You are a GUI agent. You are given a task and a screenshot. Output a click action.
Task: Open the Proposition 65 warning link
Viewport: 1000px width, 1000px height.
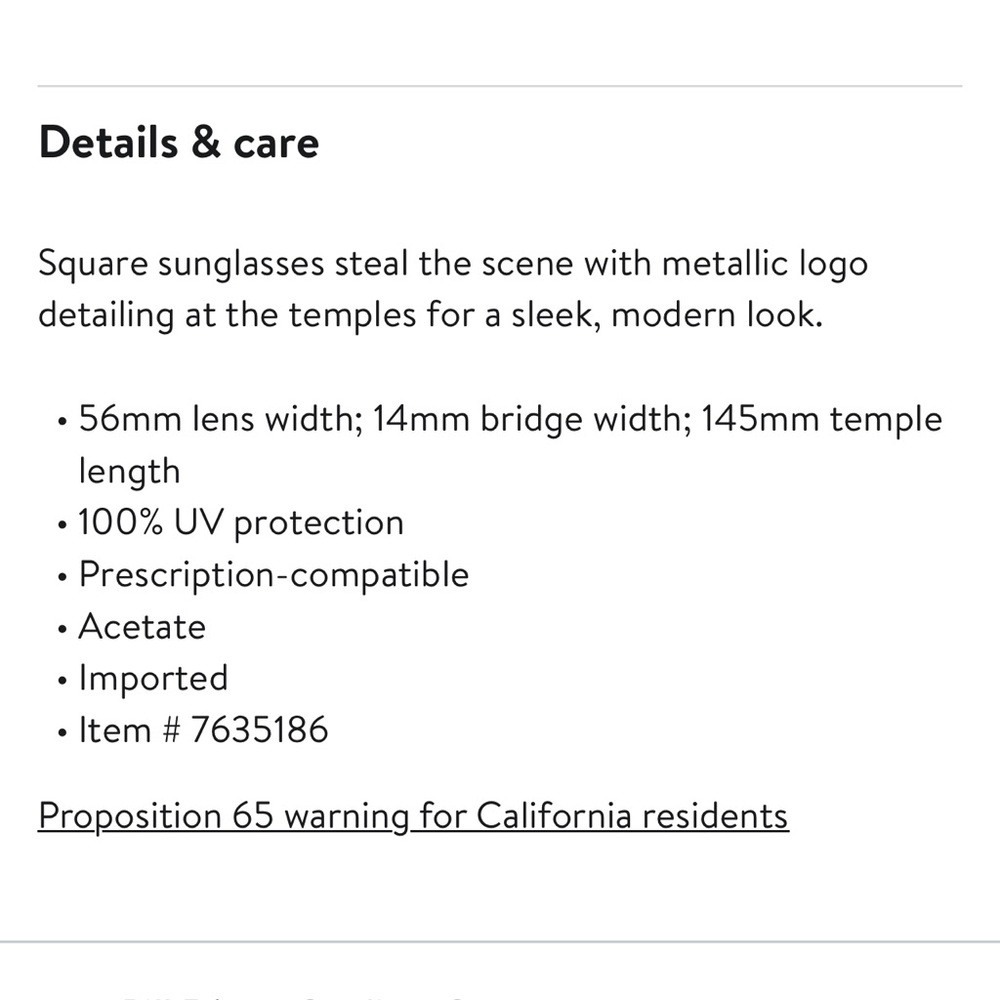(x=413, y=816)
